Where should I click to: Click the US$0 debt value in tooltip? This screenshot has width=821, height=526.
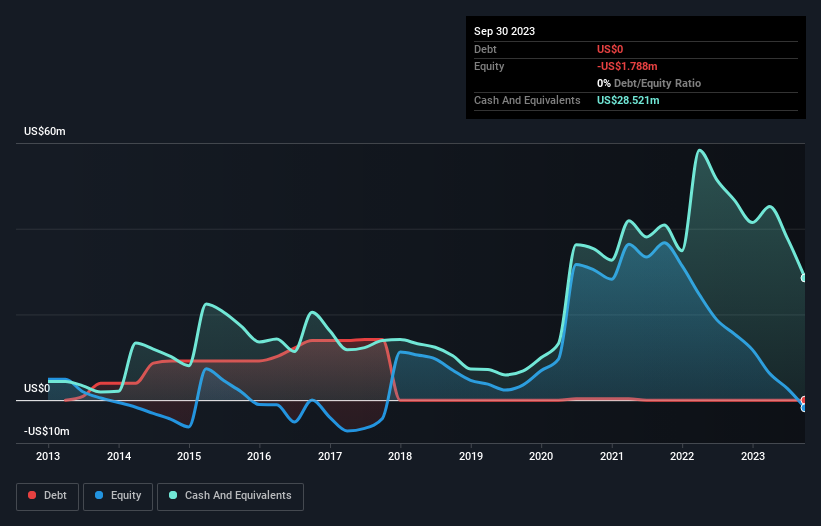(x=610, y=49)
